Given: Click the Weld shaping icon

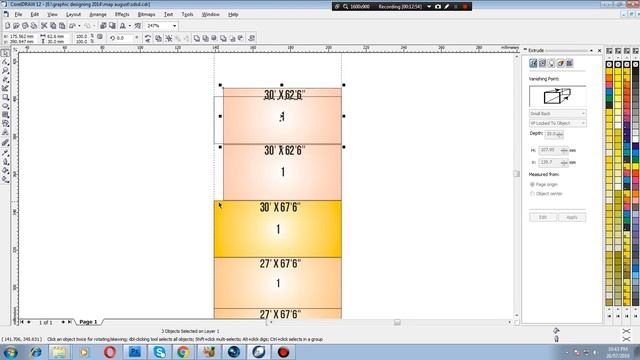Looking at the screenshot, I should pos(197,38).
